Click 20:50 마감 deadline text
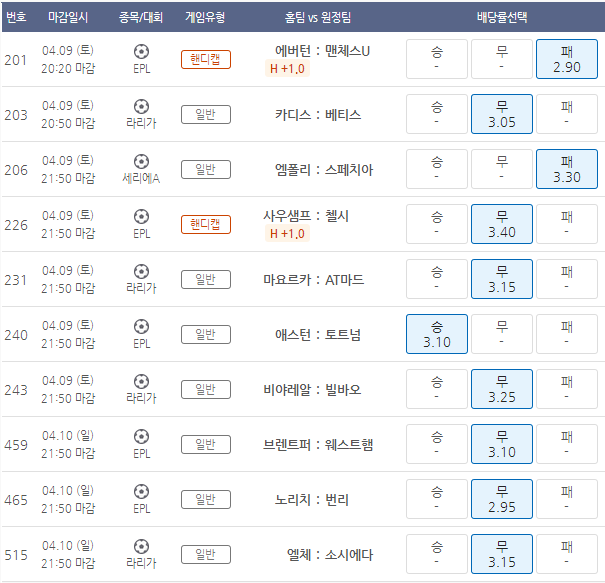 coord(68,123)
